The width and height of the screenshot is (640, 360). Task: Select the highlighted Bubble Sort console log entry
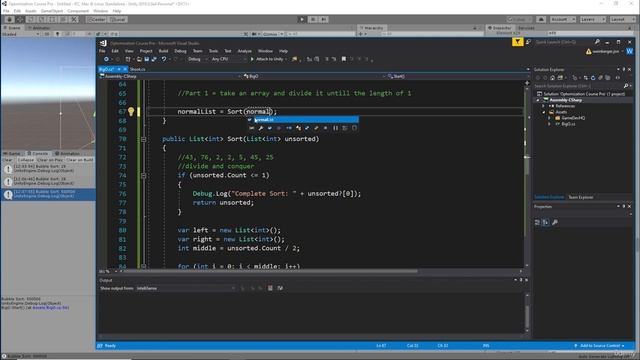click(48, 194)
